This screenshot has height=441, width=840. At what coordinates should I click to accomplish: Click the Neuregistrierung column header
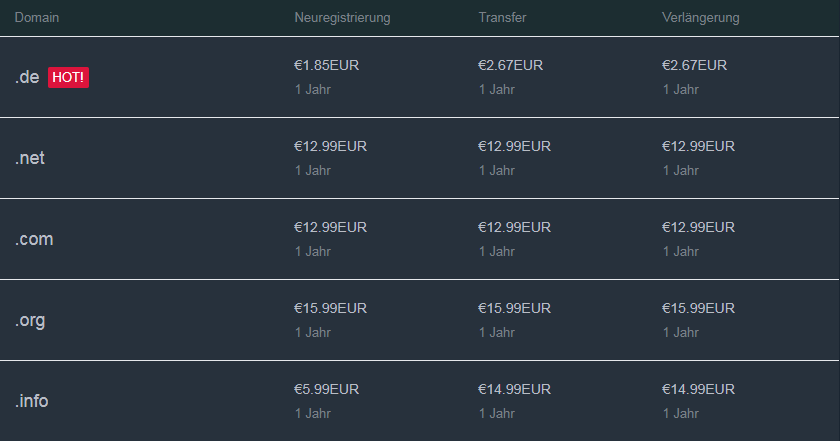[342, 17]
